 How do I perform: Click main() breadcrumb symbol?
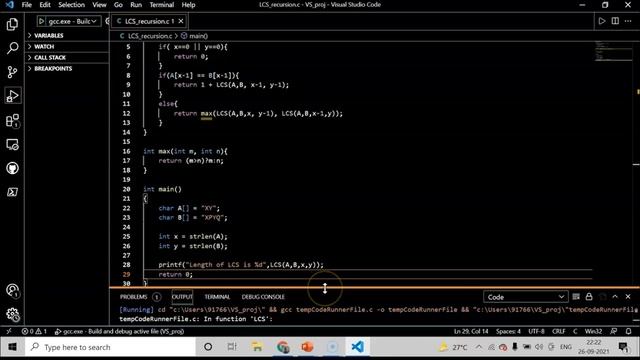(195, 36)
